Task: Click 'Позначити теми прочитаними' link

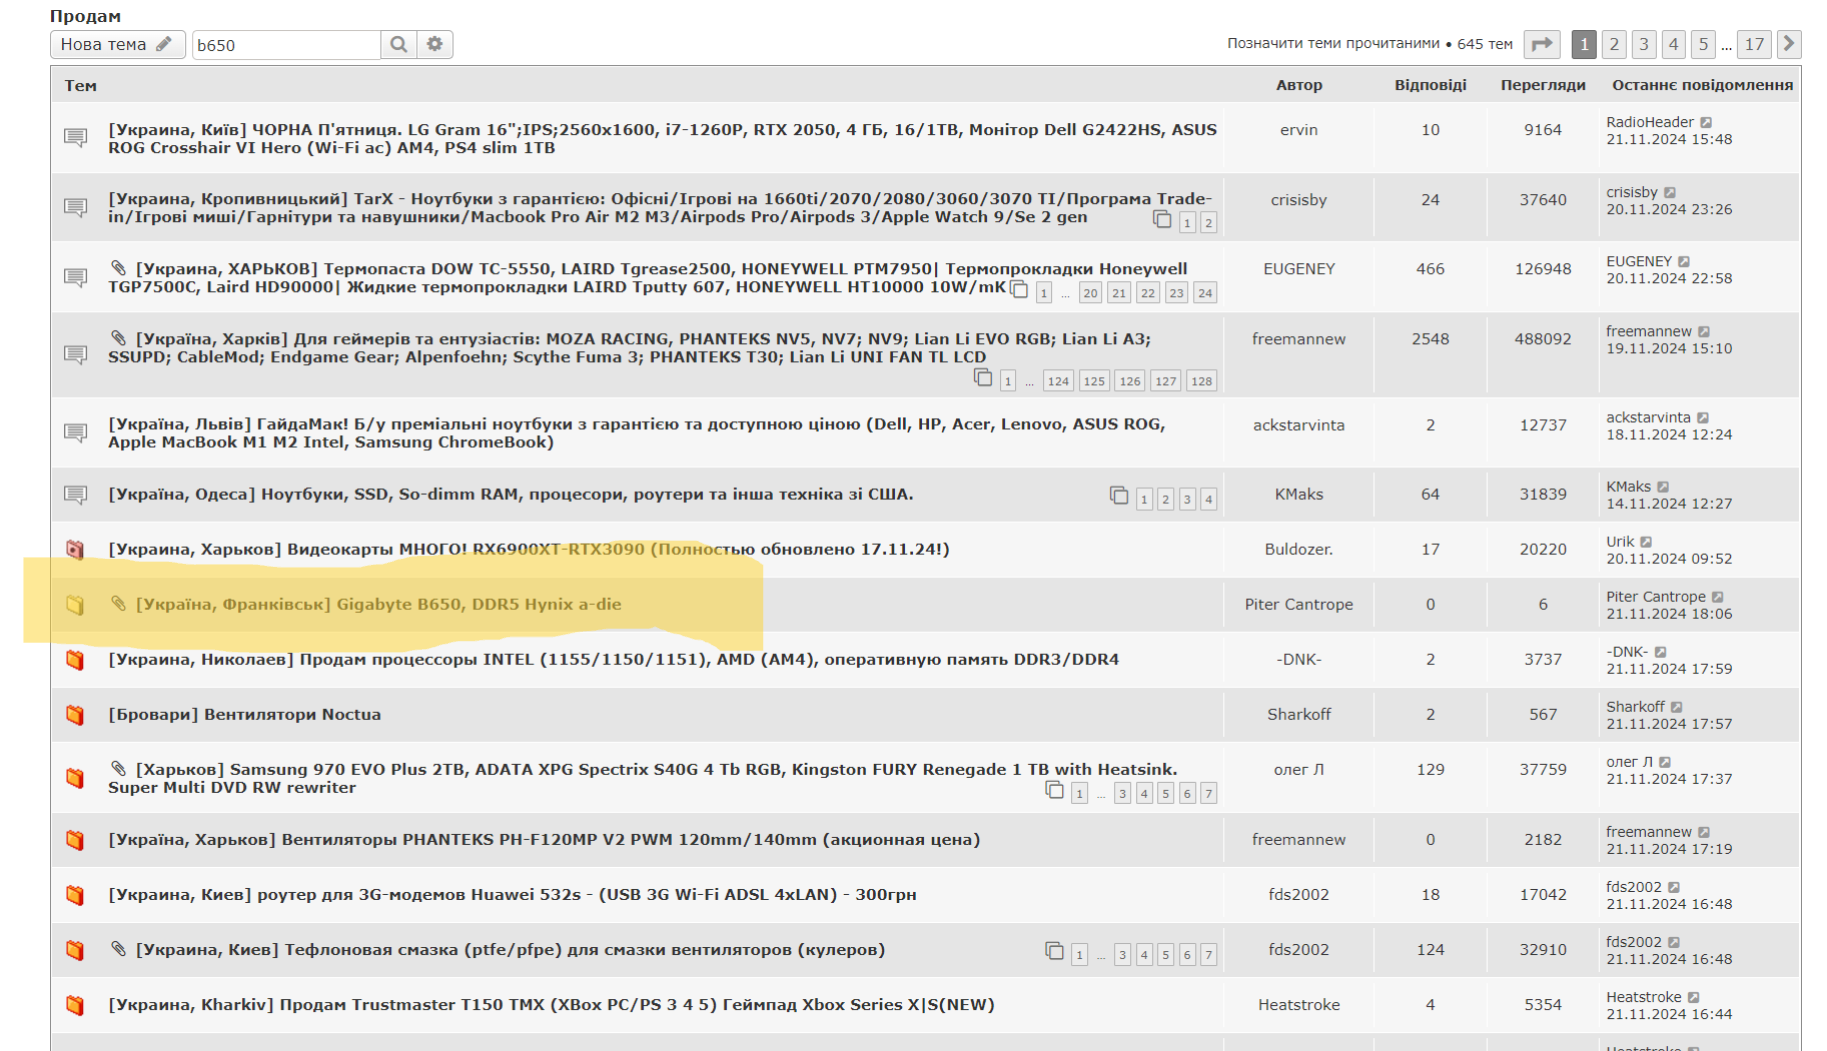Action: coord(1333,44)
